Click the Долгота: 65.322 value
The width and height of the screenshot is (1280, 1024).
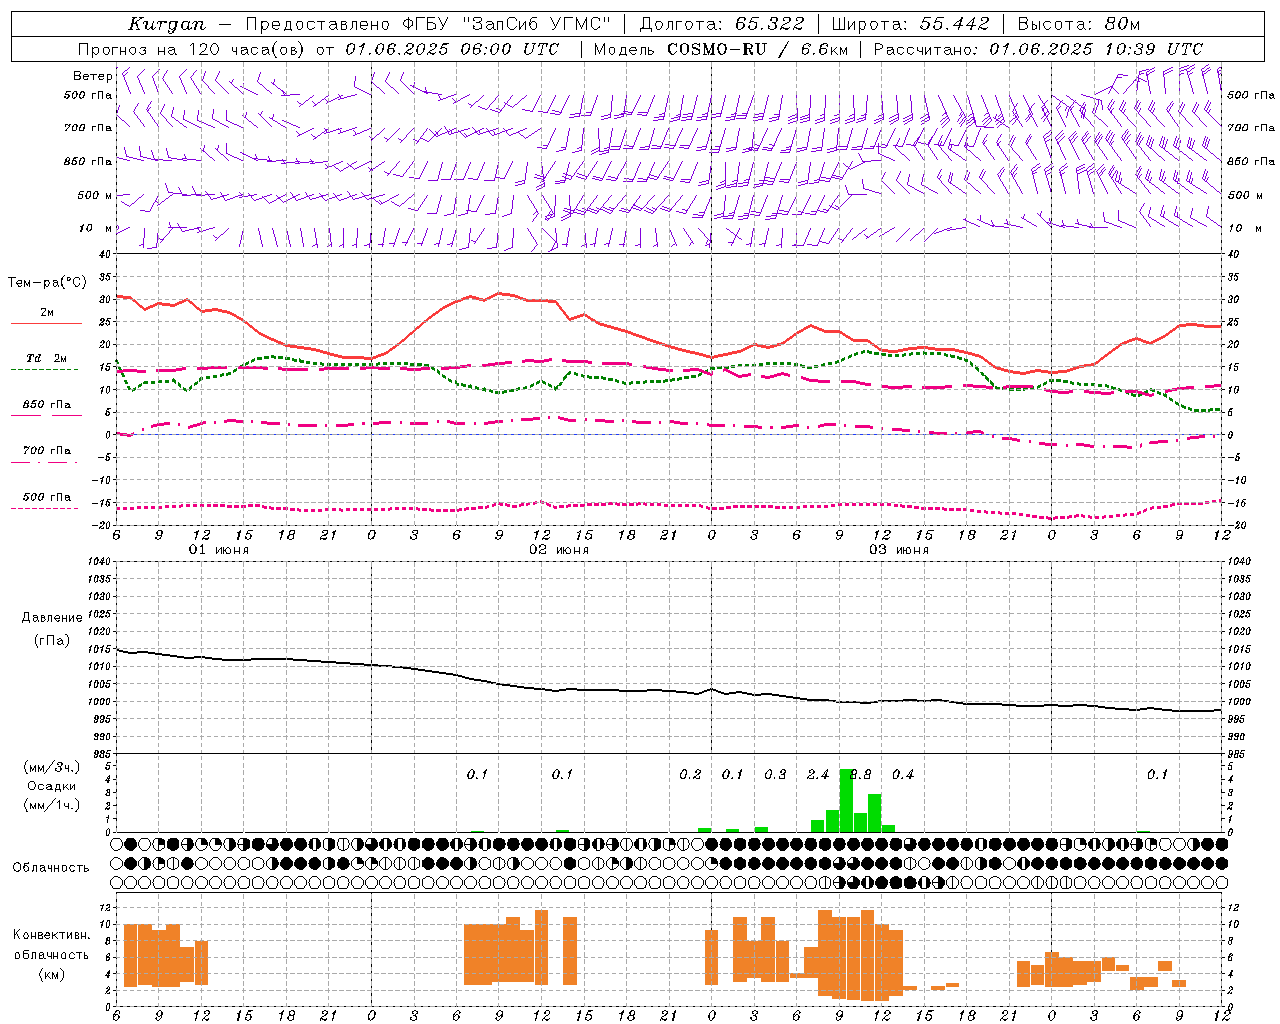pyautogui.click(x=722, y=24)
